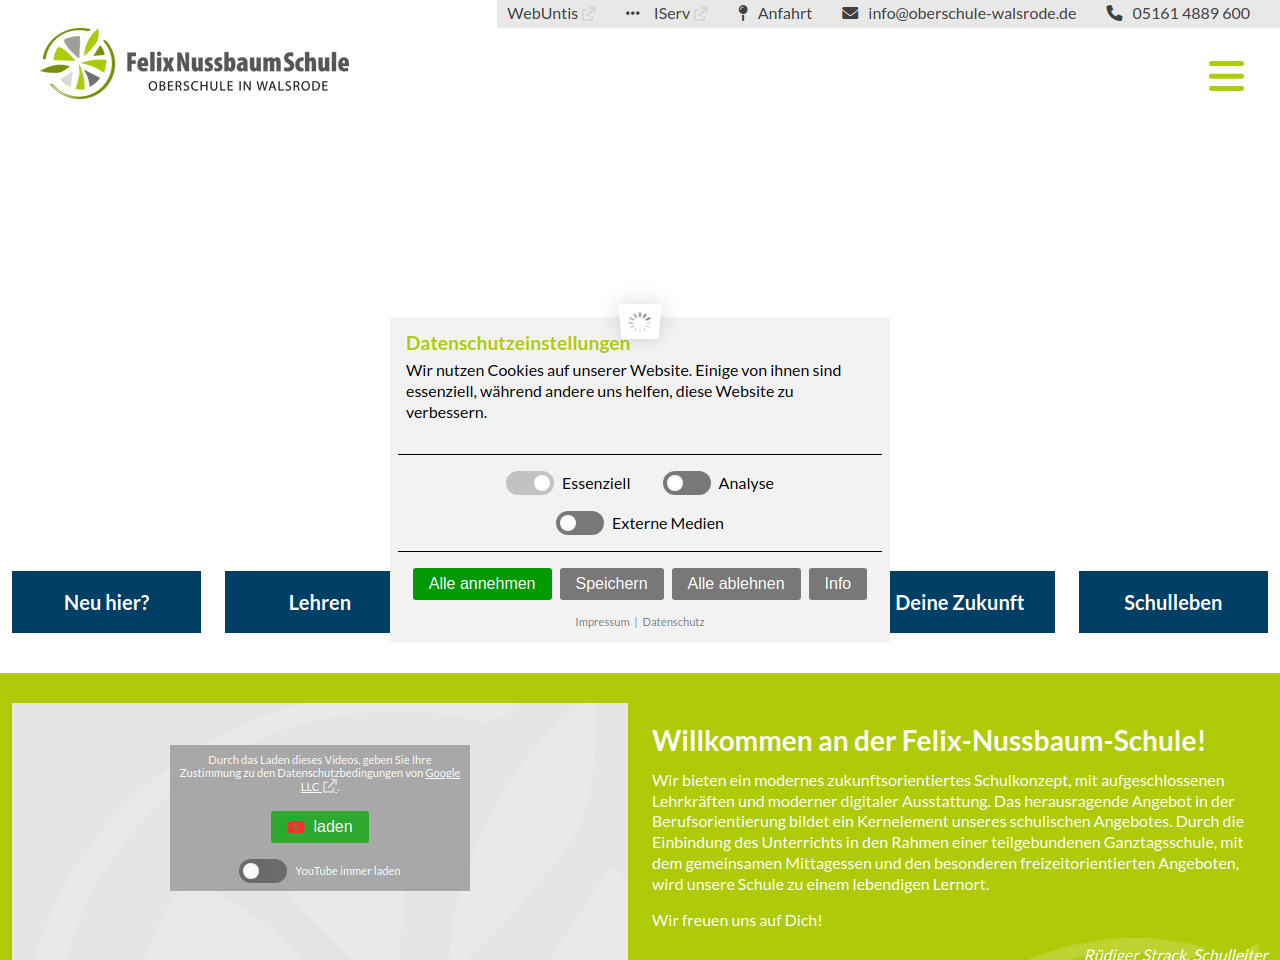Image resolution: width=1280 pixels, height=960 pixels.
Task: Enable the Analyse cookie toggle
Action: click(687, 483)
